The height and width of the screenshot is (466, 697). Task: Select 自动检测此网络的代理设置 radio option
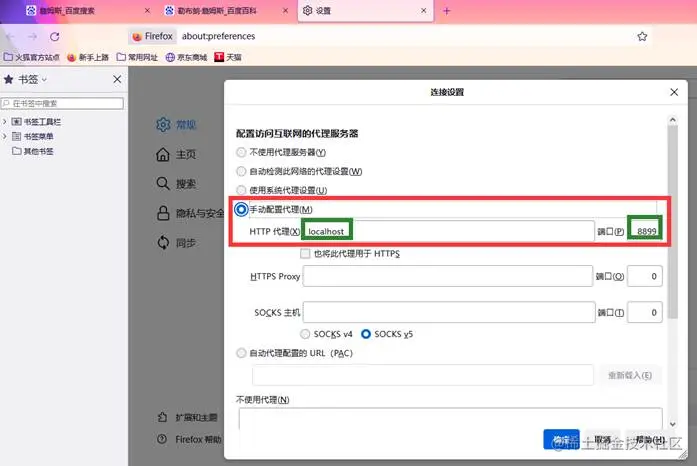(241, 171)
